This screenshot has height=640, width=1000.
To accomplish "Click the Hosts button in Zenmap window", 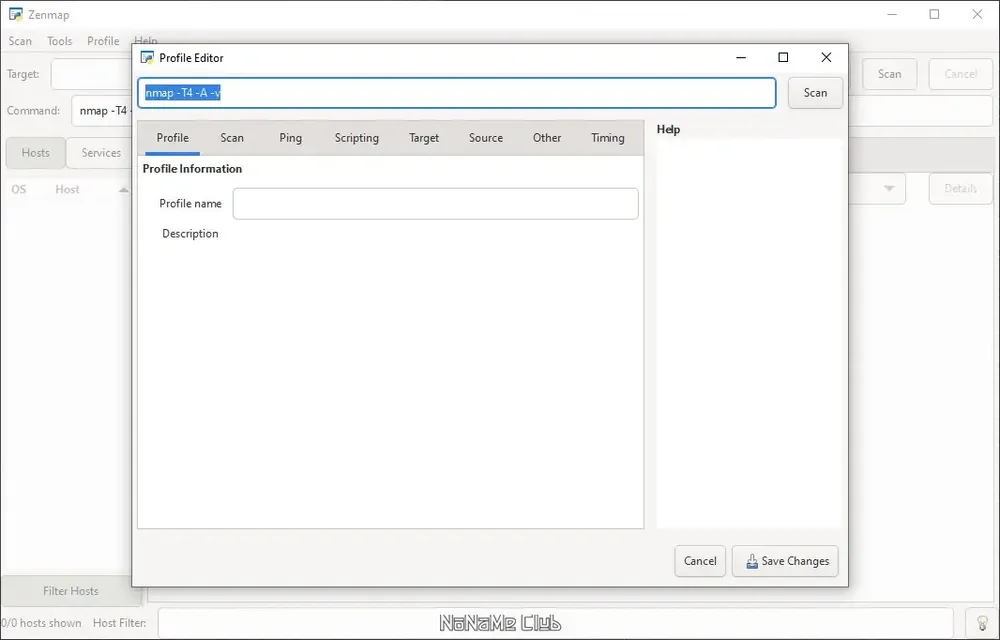I will click(x=36, y=153).
